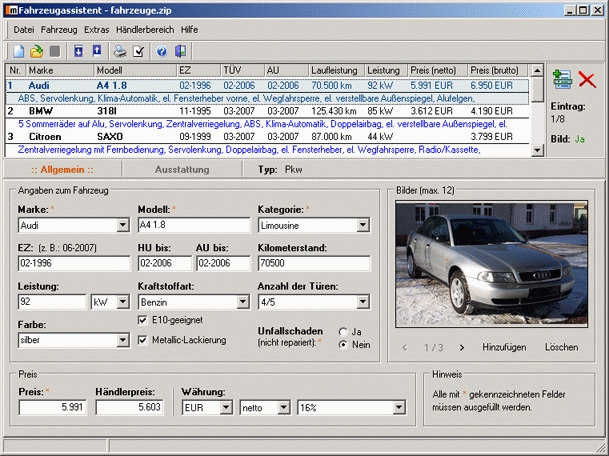Open the Händlerbereich menu
Image resolution: width=609 pixels, height=456 pixels.
click(x=144, y=30)
